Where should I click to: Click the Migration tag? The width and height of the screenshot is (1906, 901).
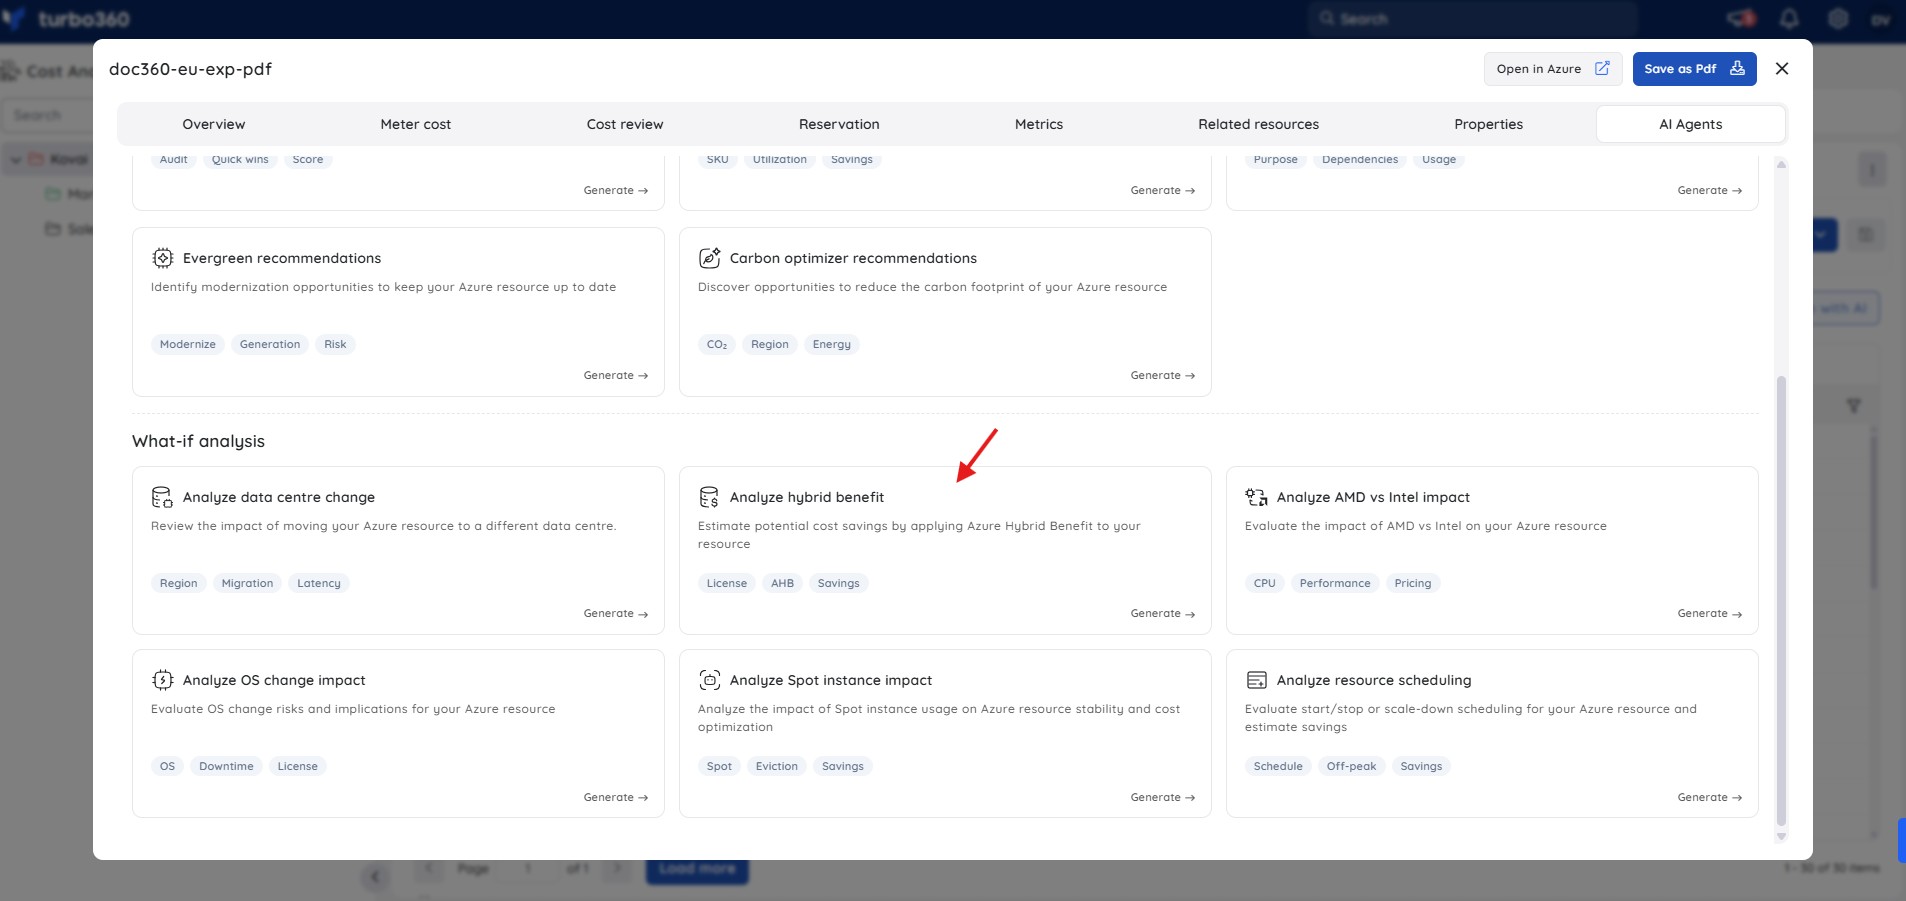click(x=247, y=583)
